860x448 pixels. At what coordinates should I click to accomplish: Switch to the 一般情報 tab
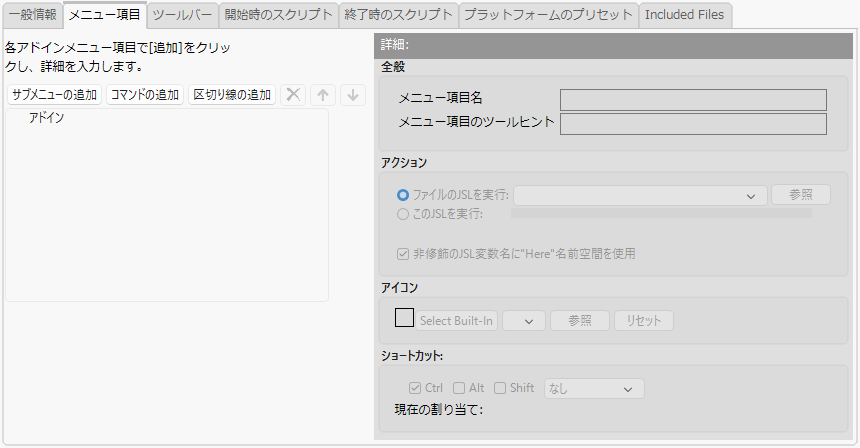pyautogui.click(x=32, y=15)
